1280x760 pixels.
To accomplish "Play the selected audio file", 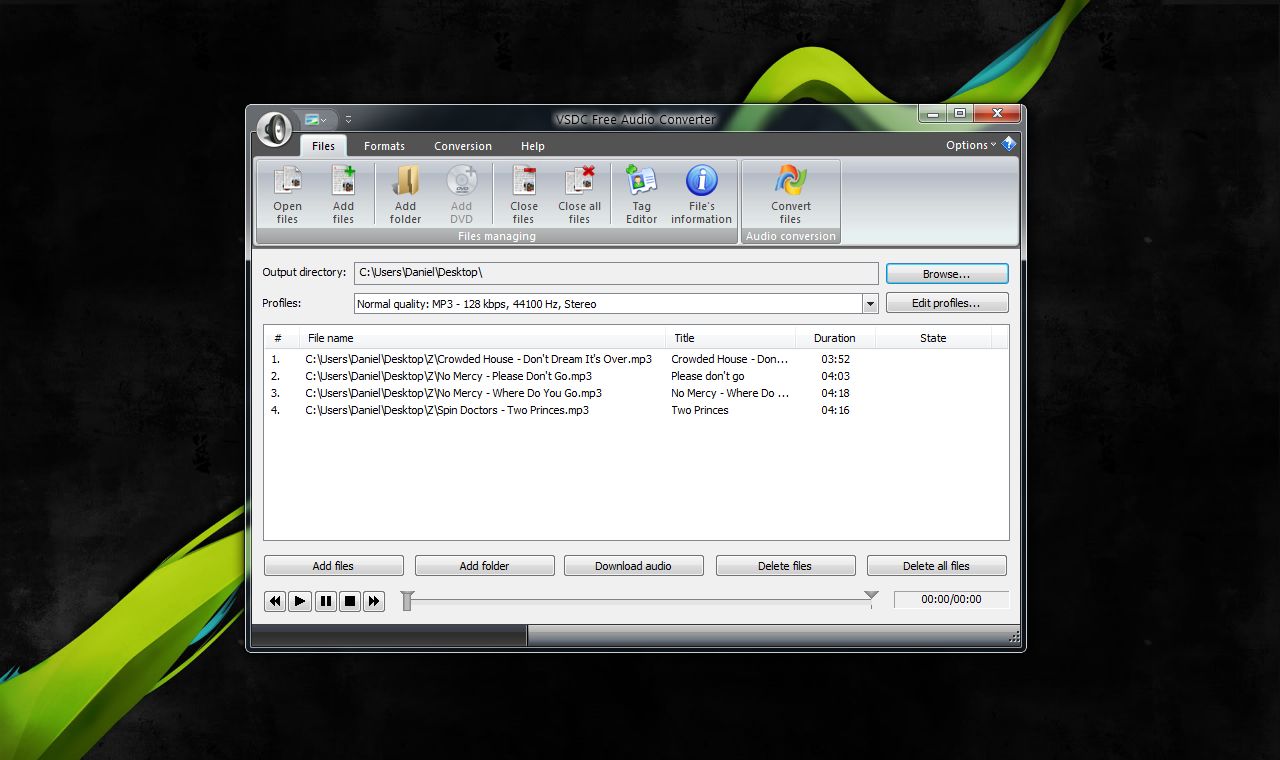I will (x=300, y=601).
